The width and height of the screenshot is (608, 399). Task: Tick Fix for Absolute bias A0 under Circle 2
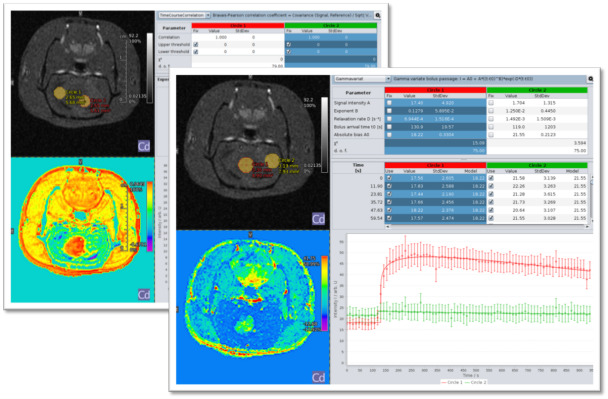pos(491,135)
